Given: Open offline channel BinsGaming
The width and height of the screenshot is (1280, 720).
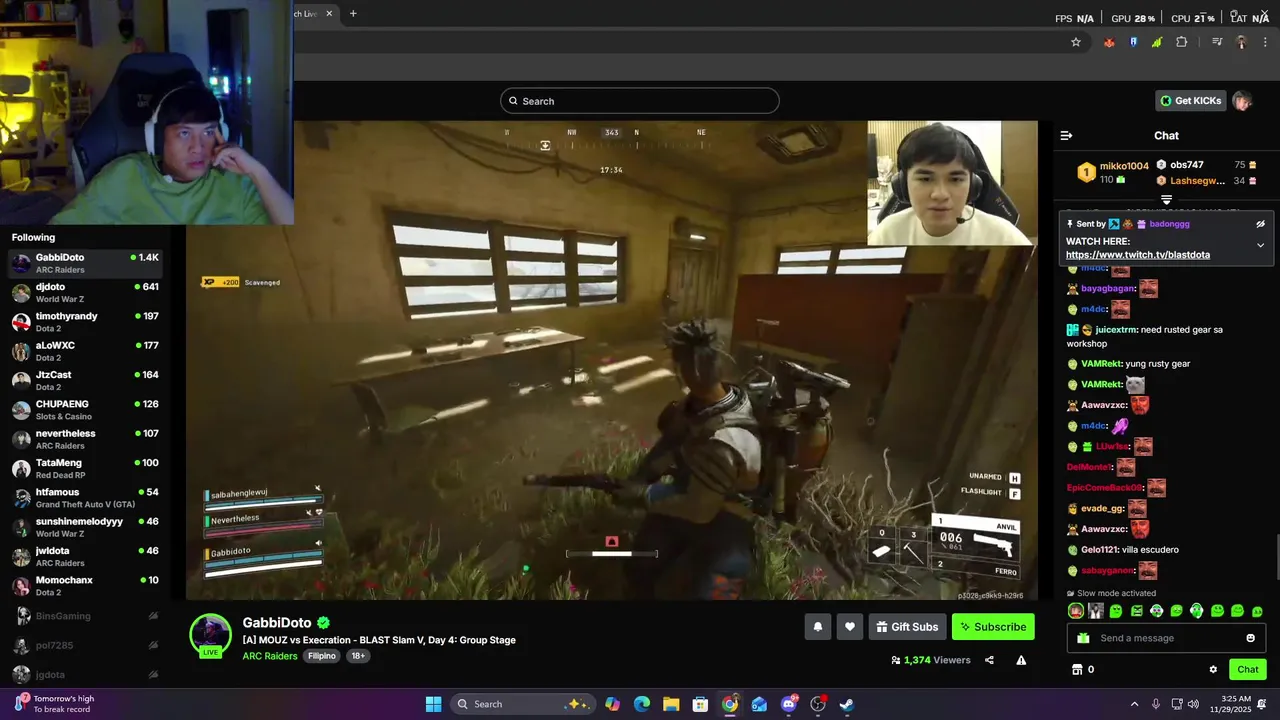Looking at the screenshot, I should click(85, 616).
